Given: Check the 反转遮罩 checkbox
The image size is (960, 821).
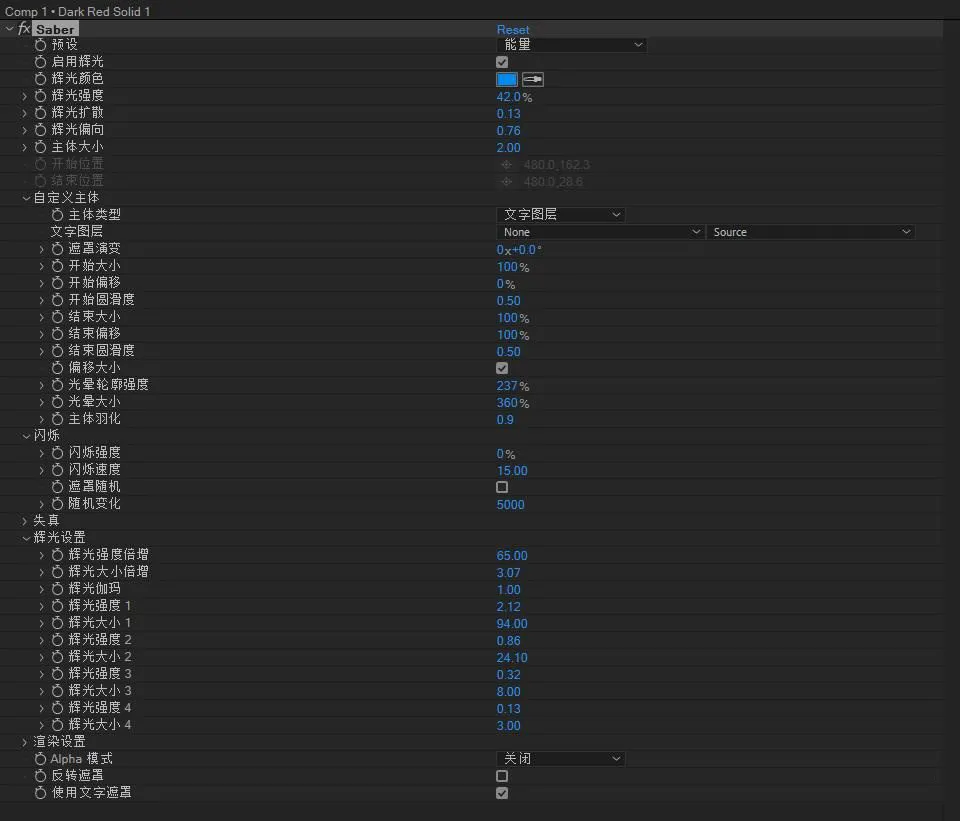Looking at the screenshot, I should point(502,776).
